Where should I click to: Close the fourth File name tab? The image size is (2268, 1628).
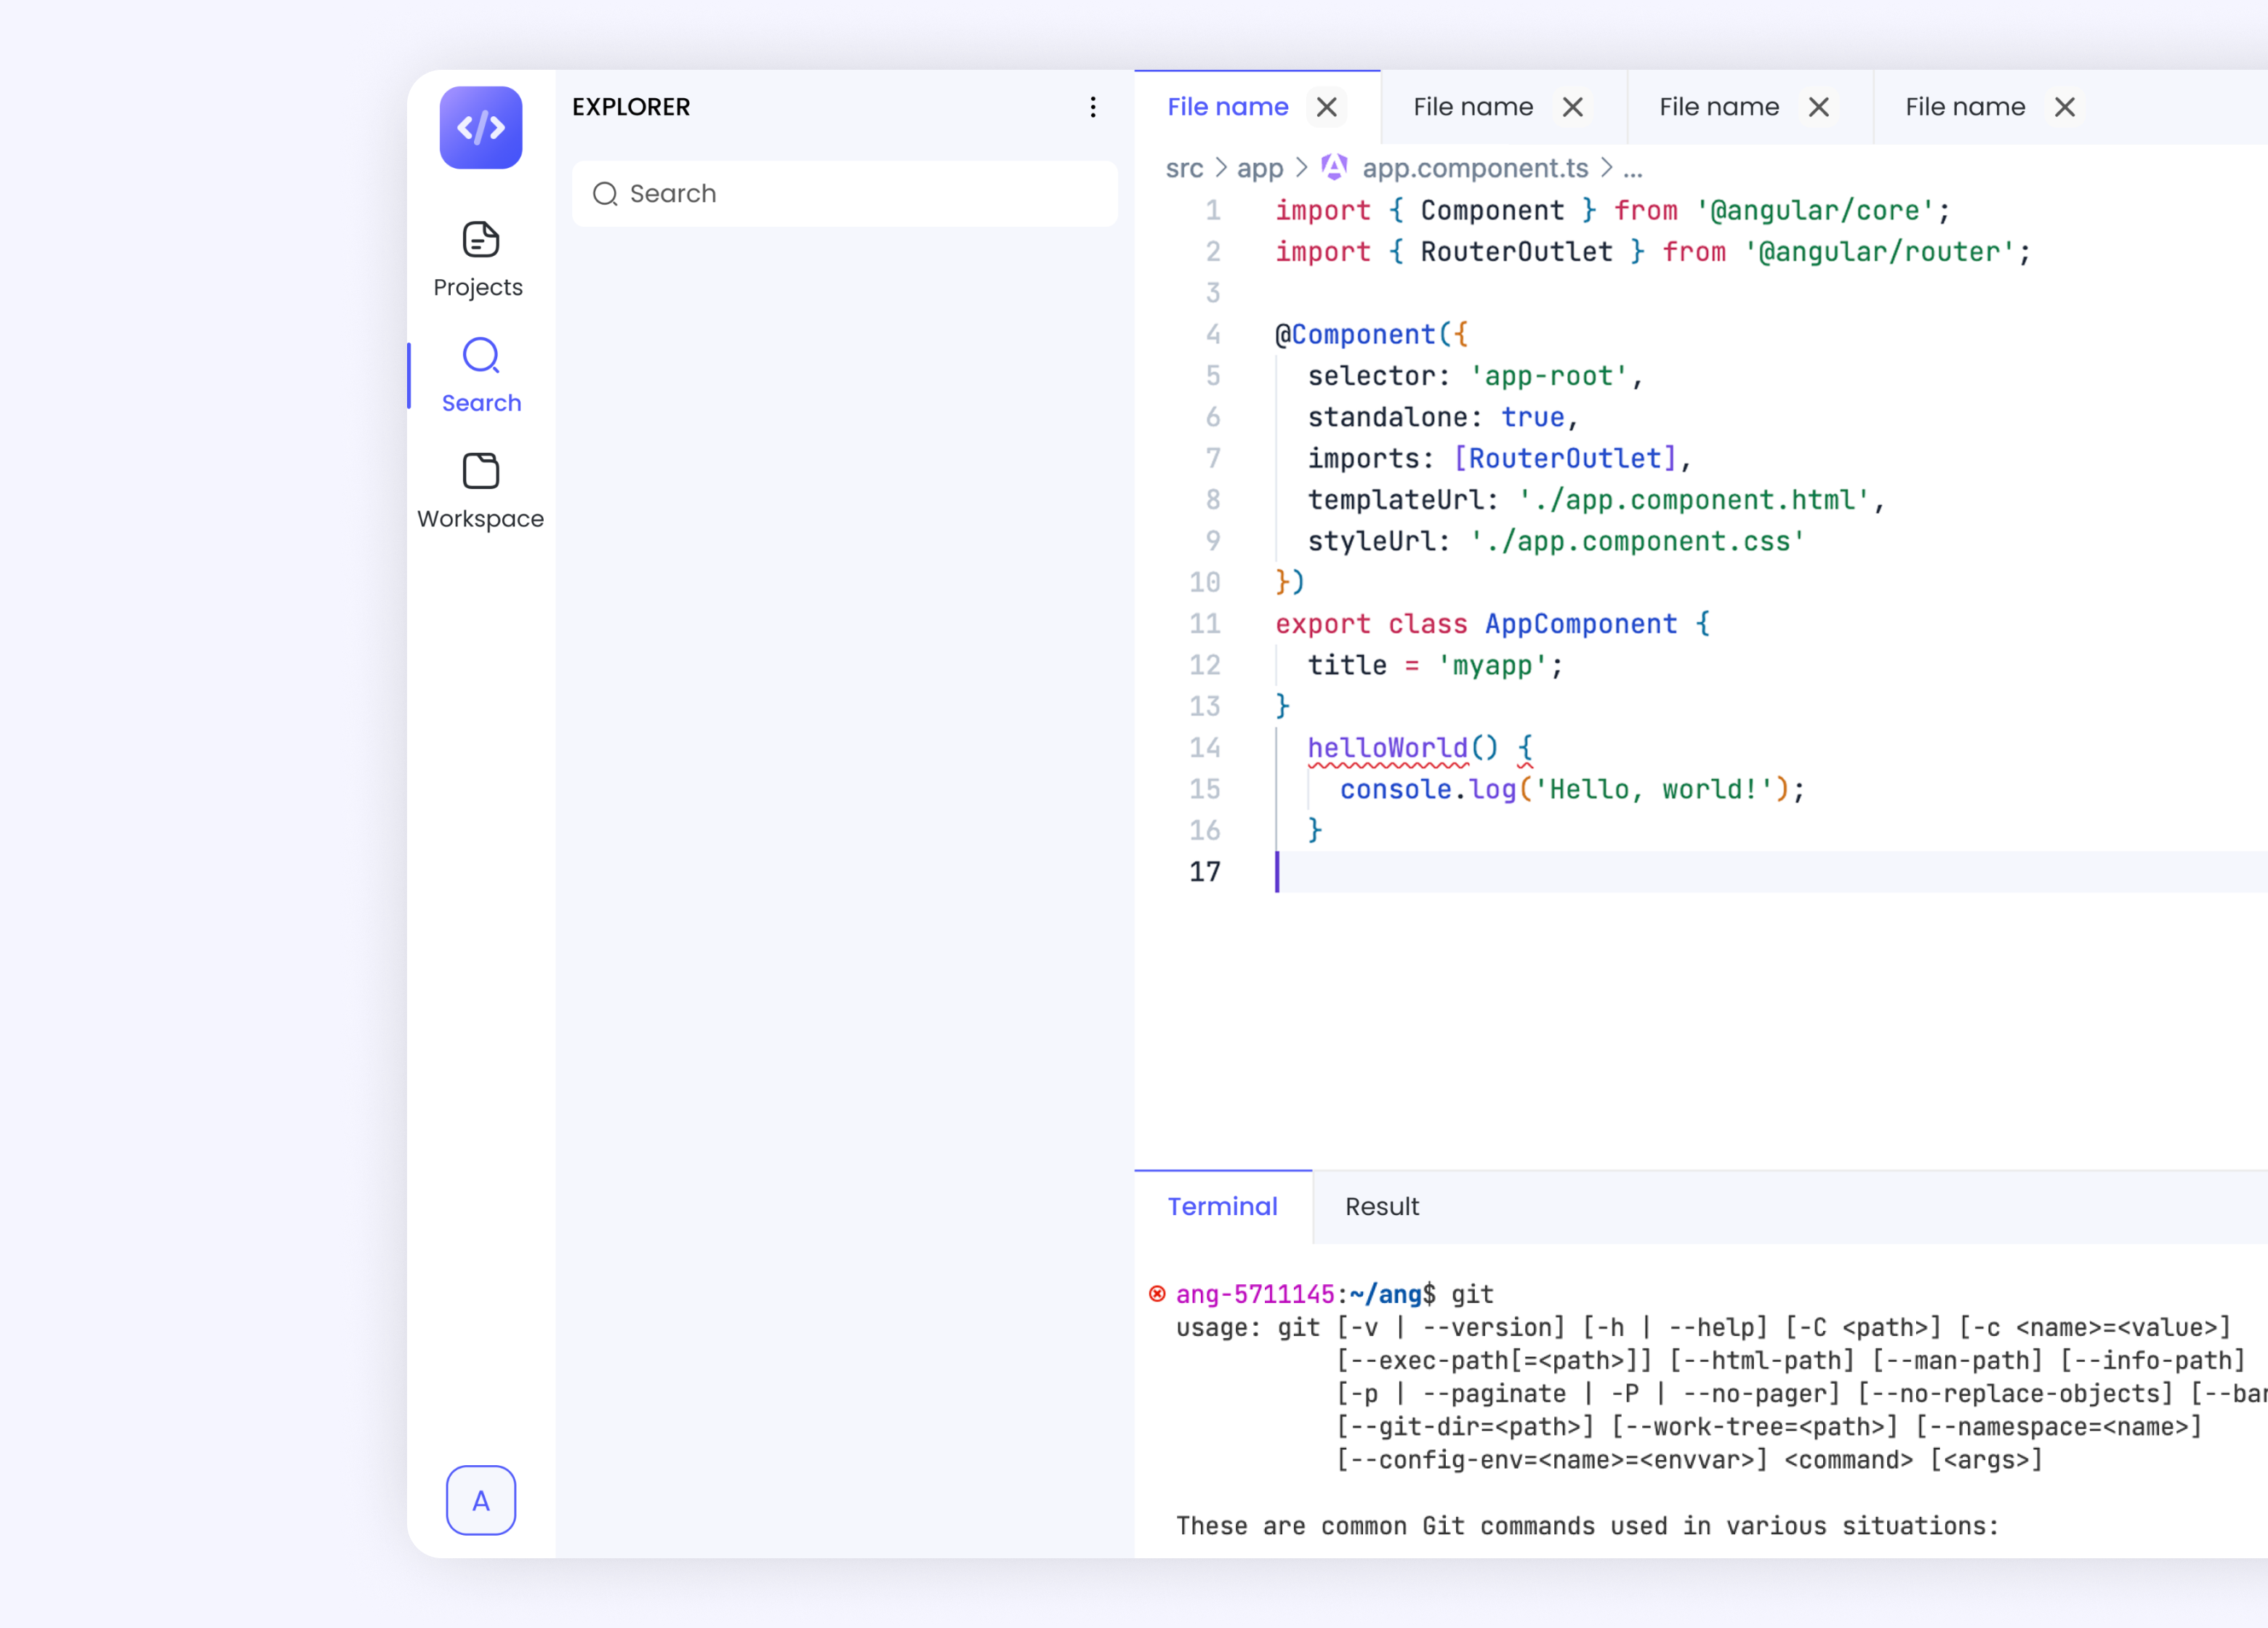coord(2065,107)
